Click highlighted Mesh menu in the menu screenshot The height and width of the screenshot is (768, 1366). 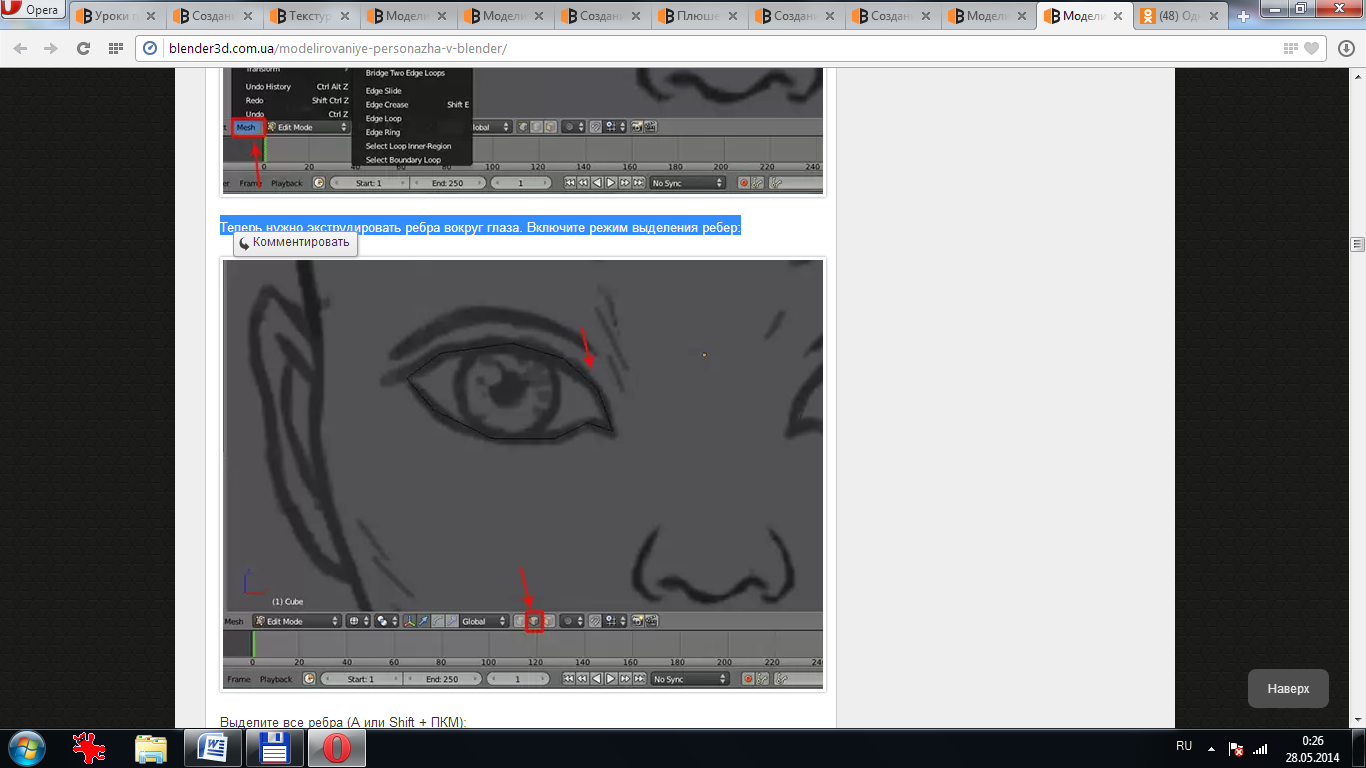tap(247, 127)
